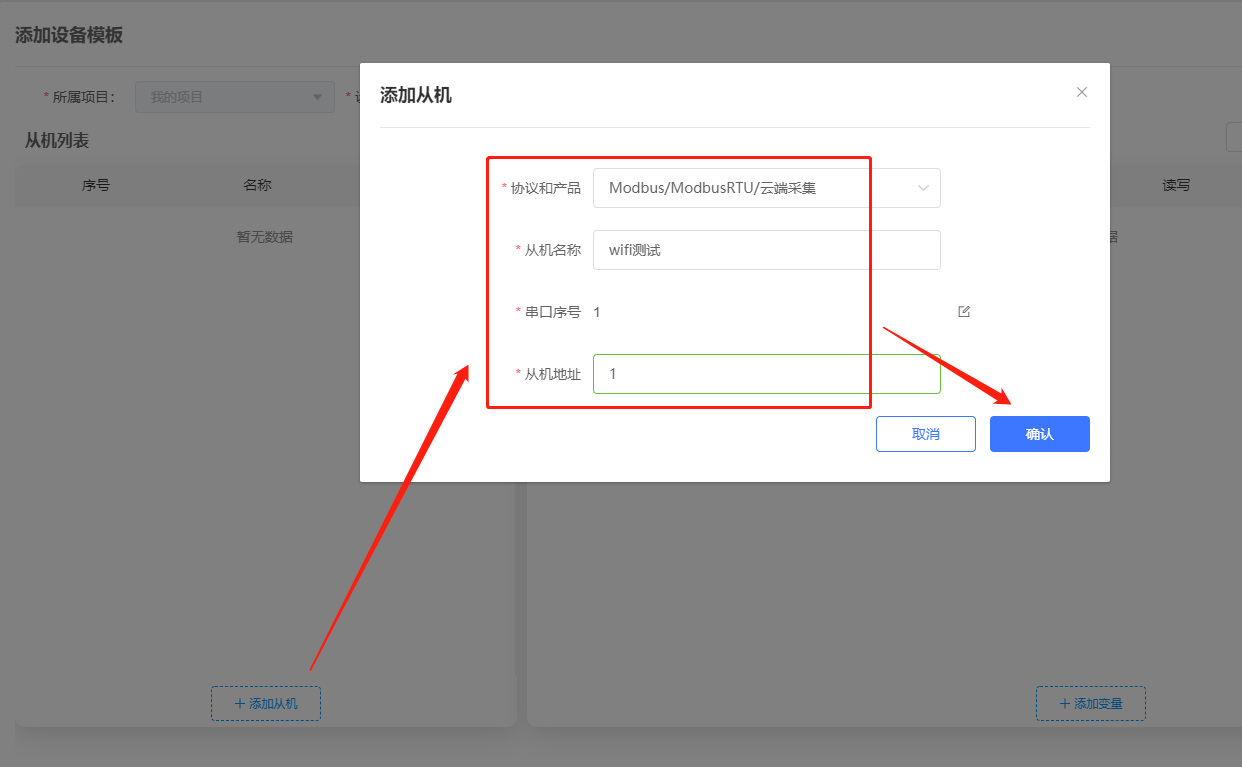Screen dimensions: 1242x767
Task: Click the 从机地址 field label
Action: [x=552, y=375]
